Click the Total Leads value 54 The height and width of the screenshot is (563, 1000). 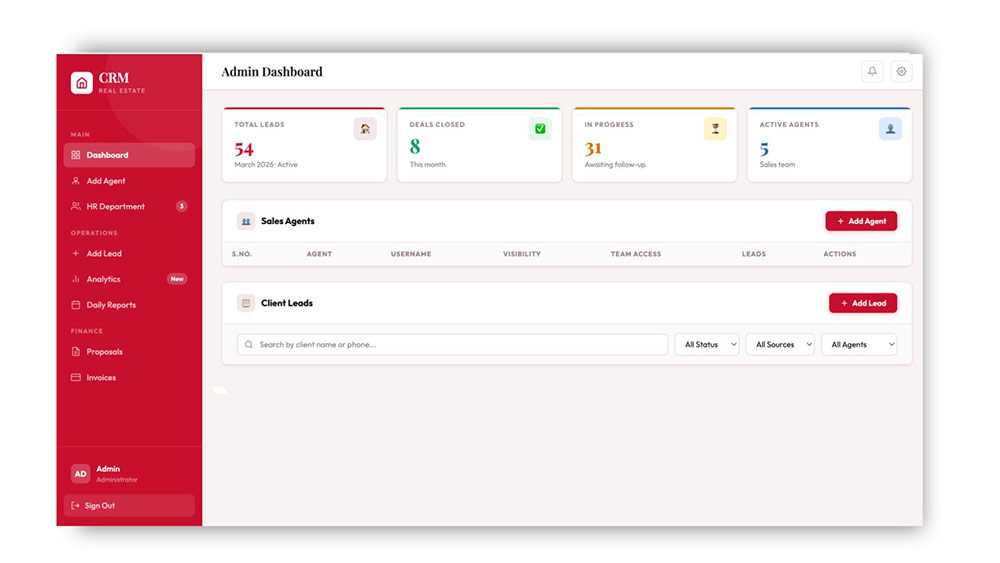(x=244, y=149)
